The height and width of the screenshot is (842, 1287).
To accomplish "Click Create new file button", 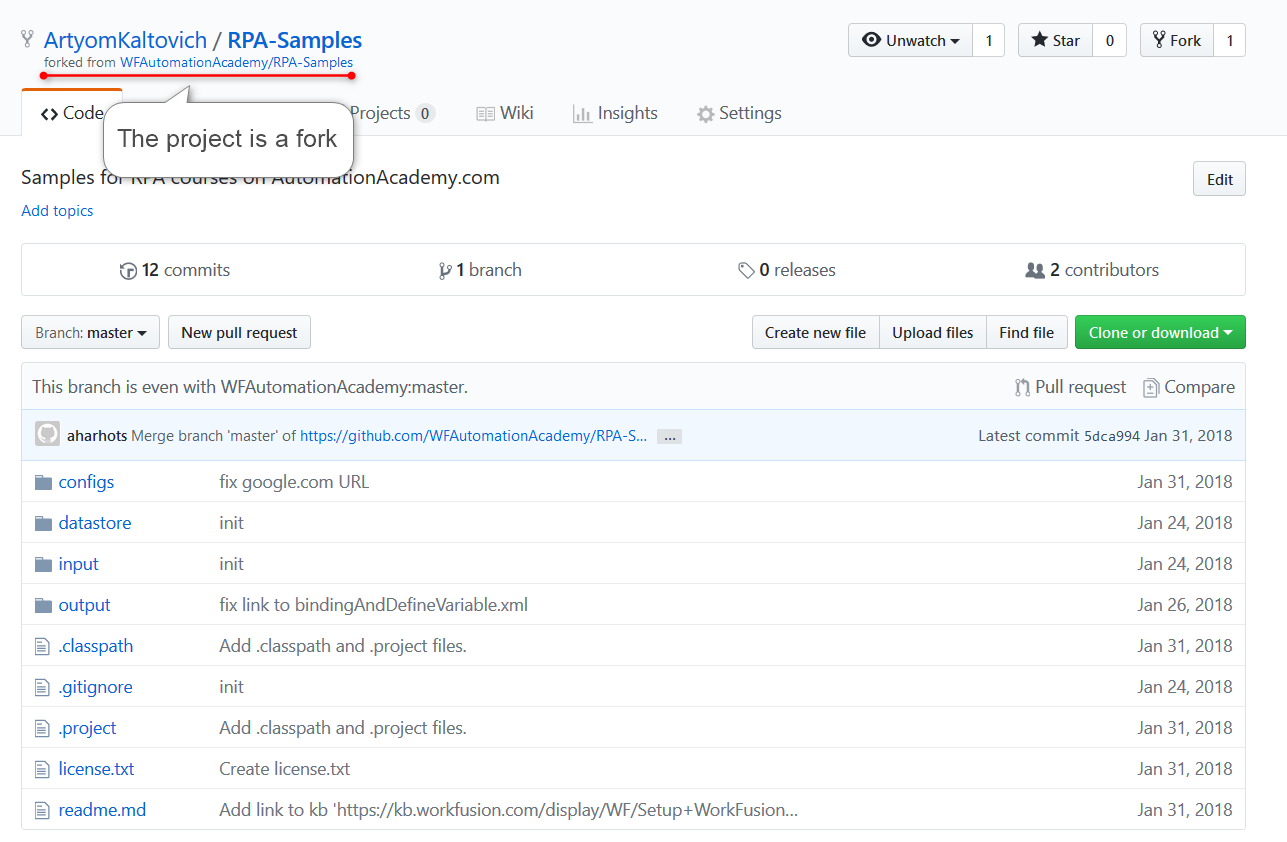I will point(816,333).
